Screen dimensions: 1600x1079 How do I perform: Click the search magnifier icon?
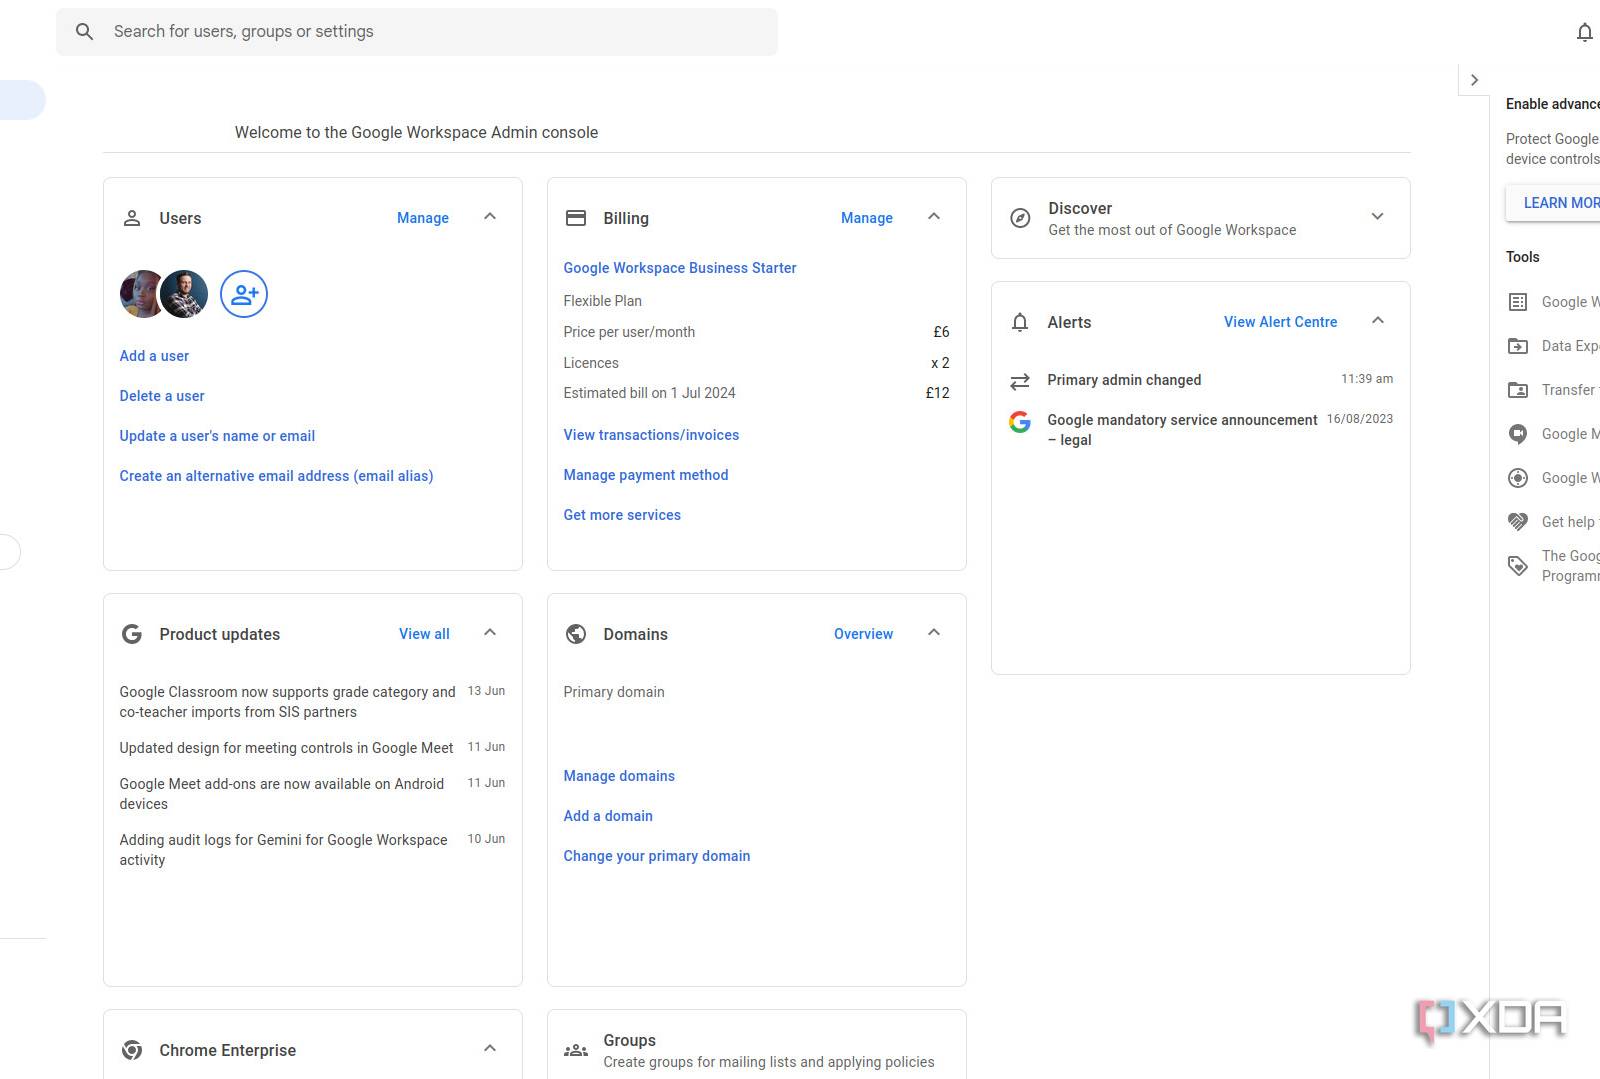tap(85, 32)
